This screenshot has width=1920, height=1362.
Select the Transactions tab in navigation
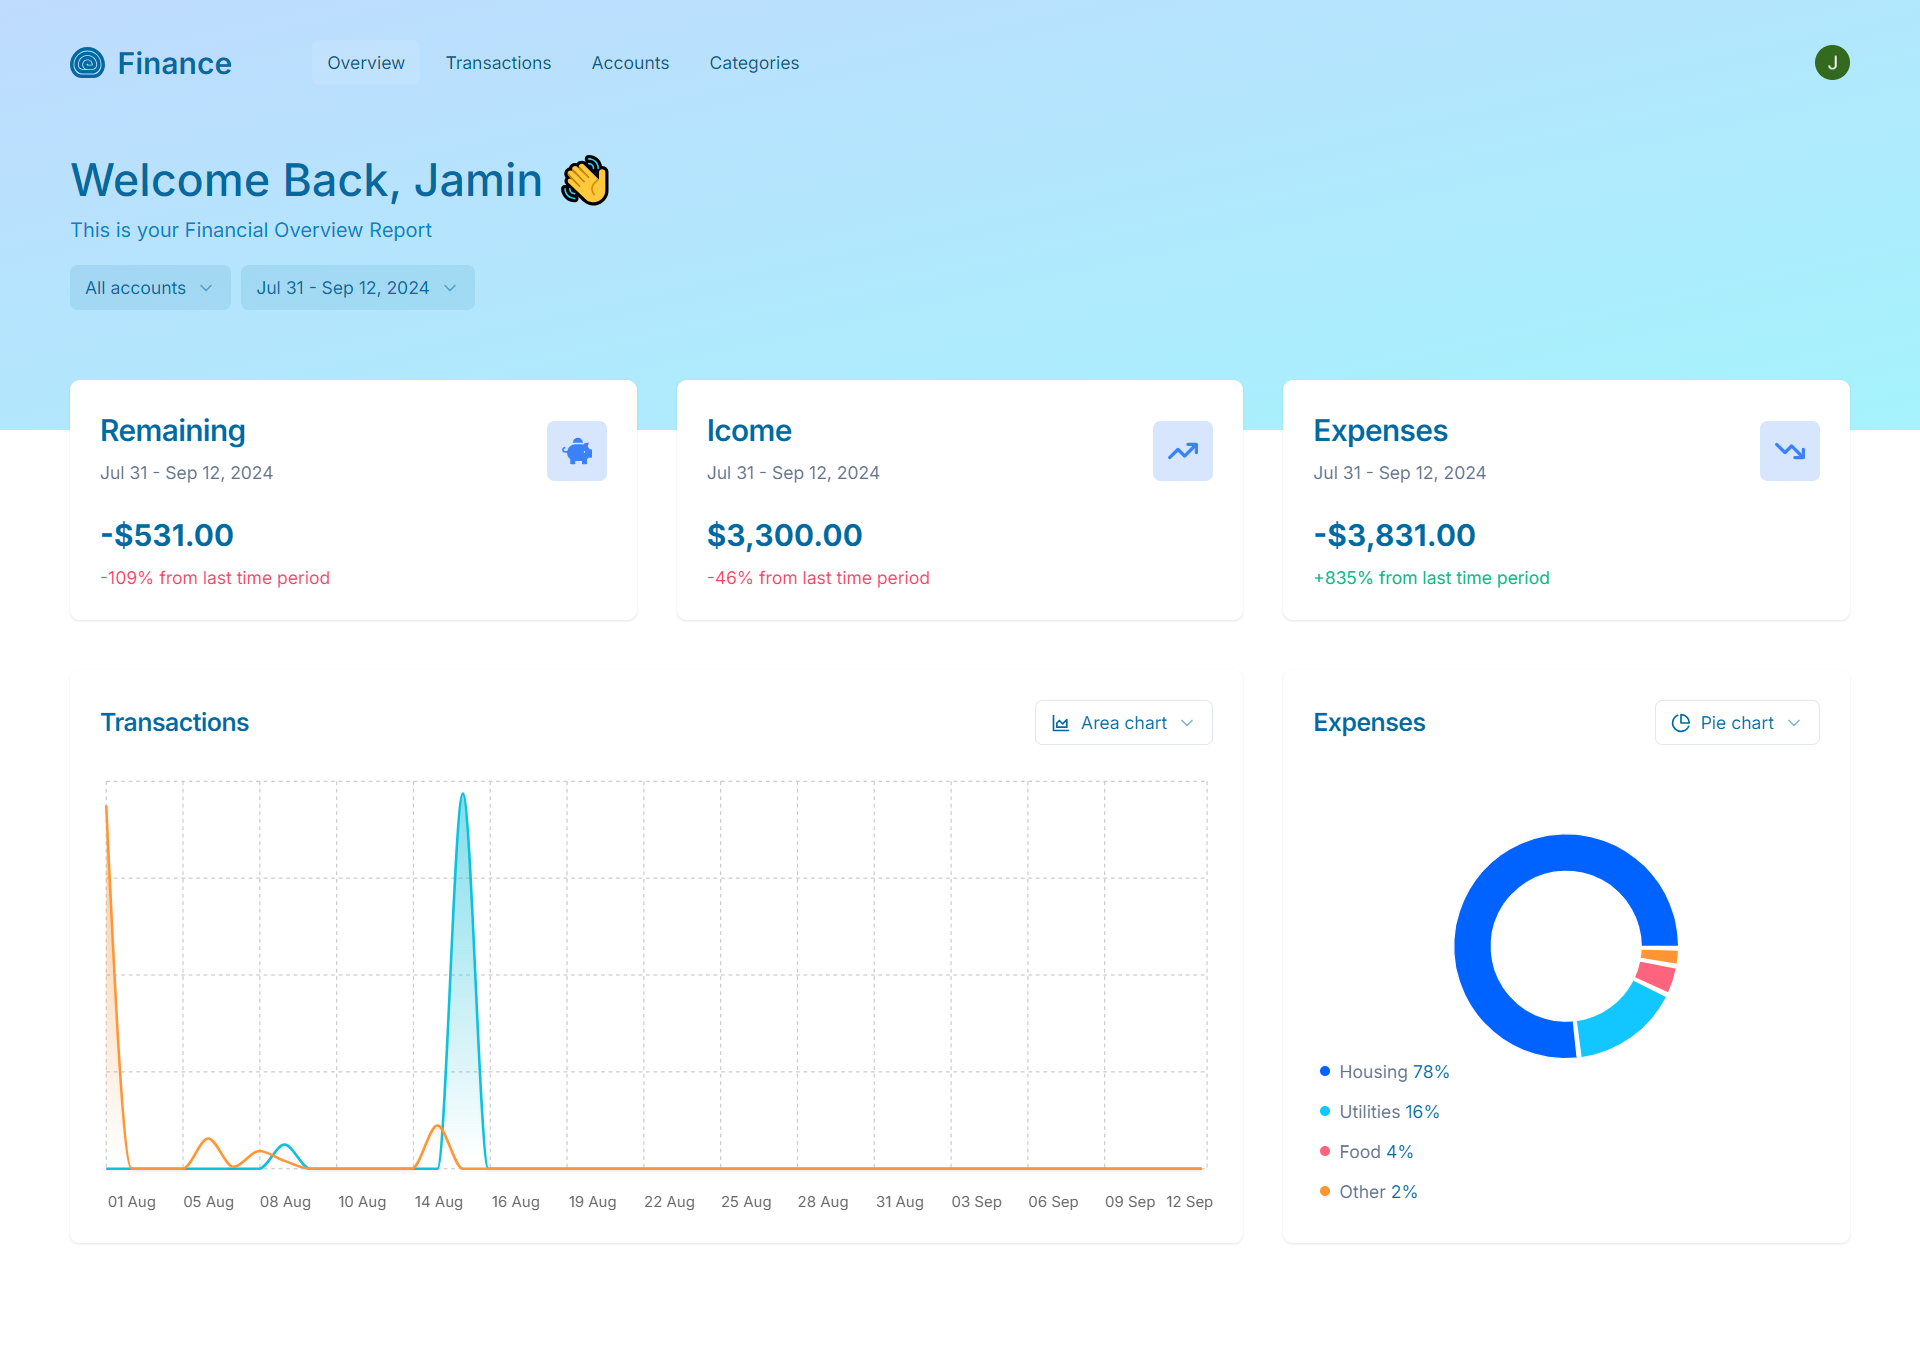click(498, 62)
